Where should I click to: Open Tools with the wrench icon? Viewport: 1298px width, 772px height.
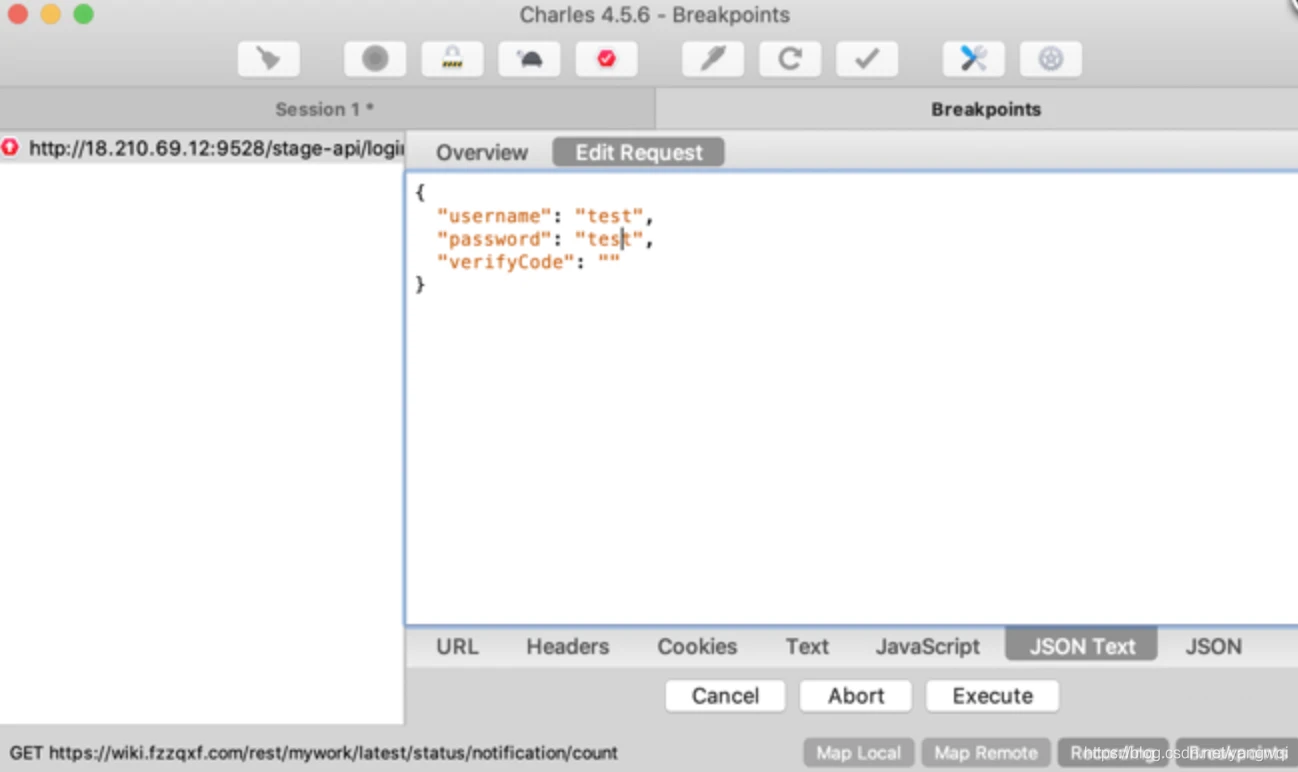click(974, 59)
